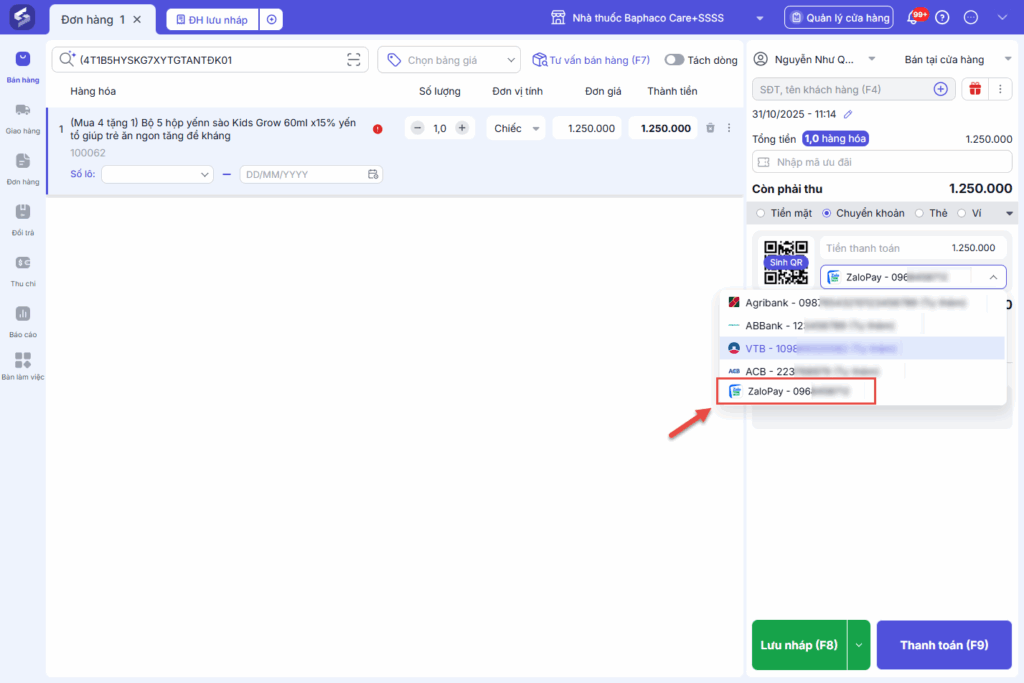Decrease quantity with the minus button
The height and width of the screenshot is (683, 1024).
[418, 128]
